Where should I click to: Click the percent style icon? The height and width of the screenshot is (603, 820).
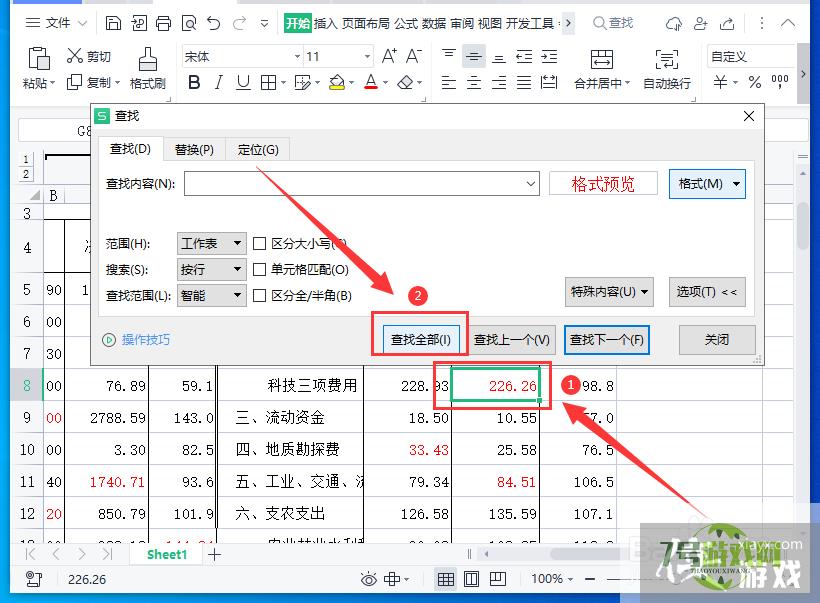(755, 82)
